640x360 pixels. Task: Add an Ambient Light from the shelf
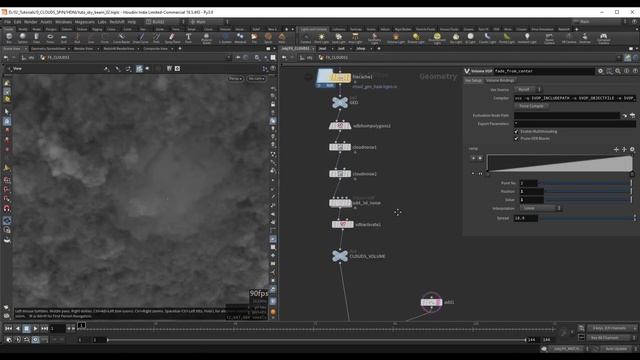(x=527, y=38)
